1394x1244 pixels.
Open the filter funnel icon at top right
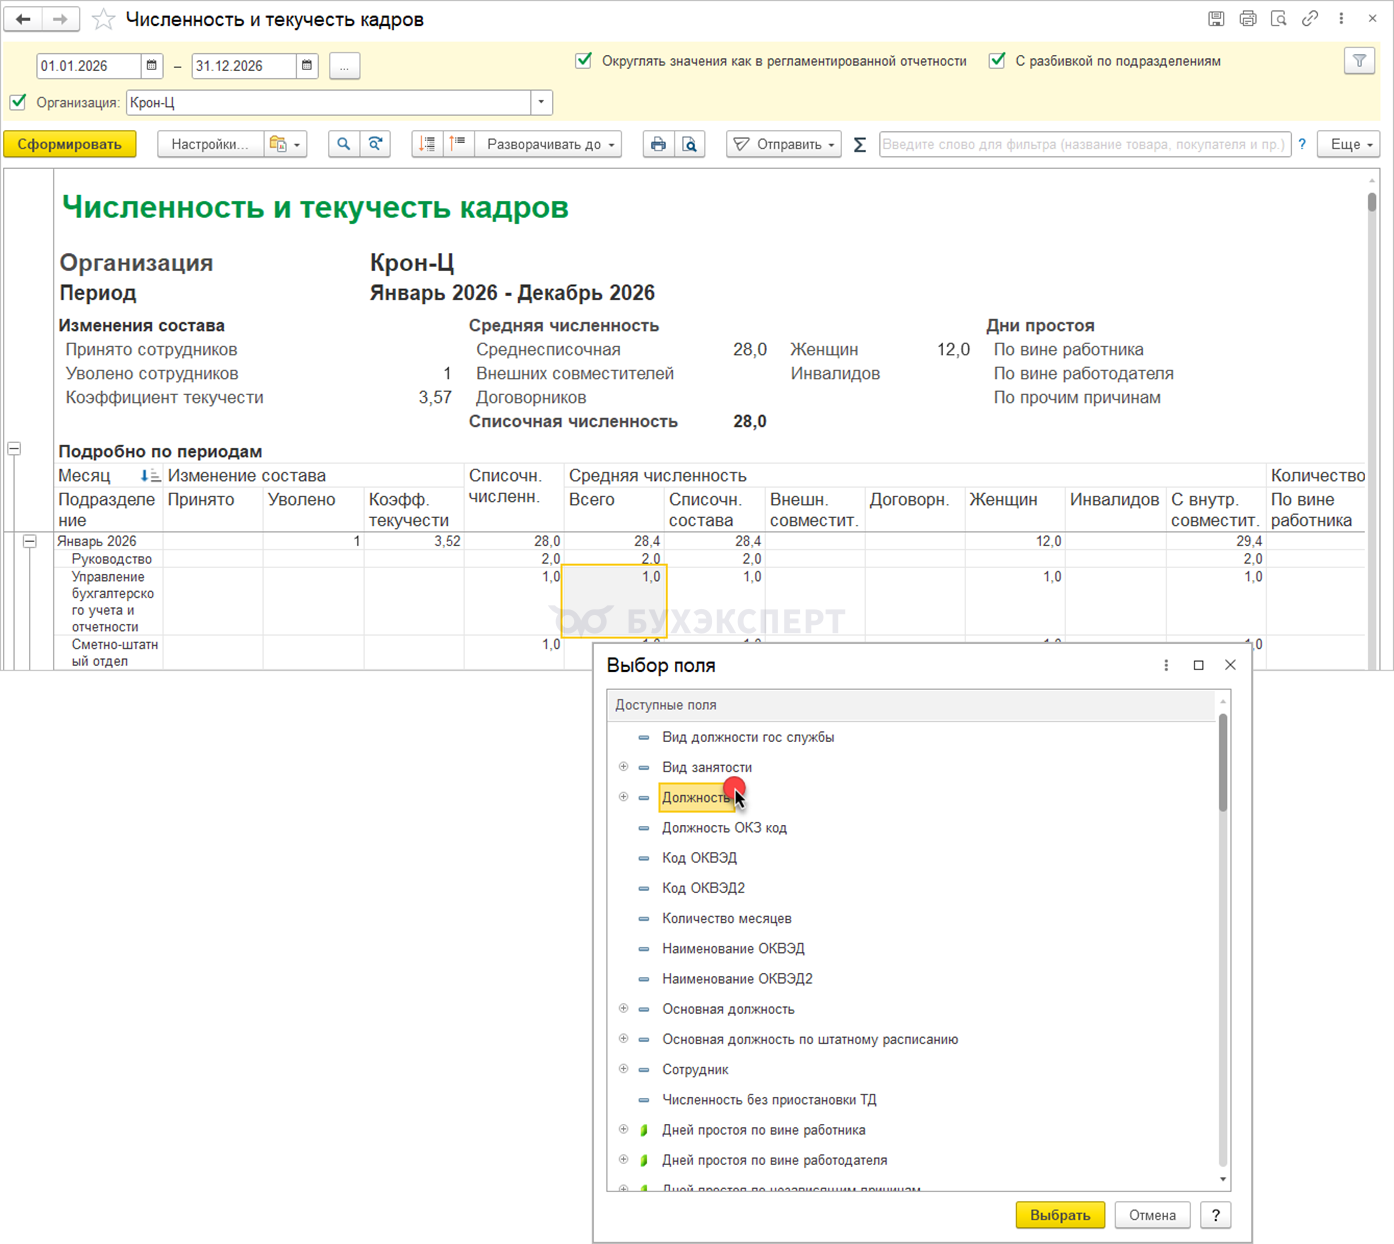click(1359, 62)
